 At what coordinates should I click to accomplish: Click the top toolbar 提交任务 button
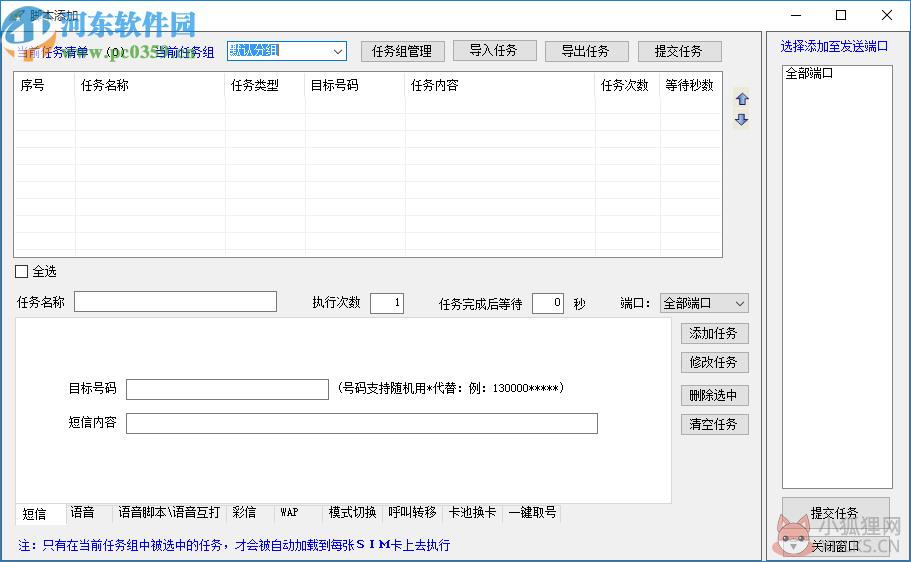679,51
